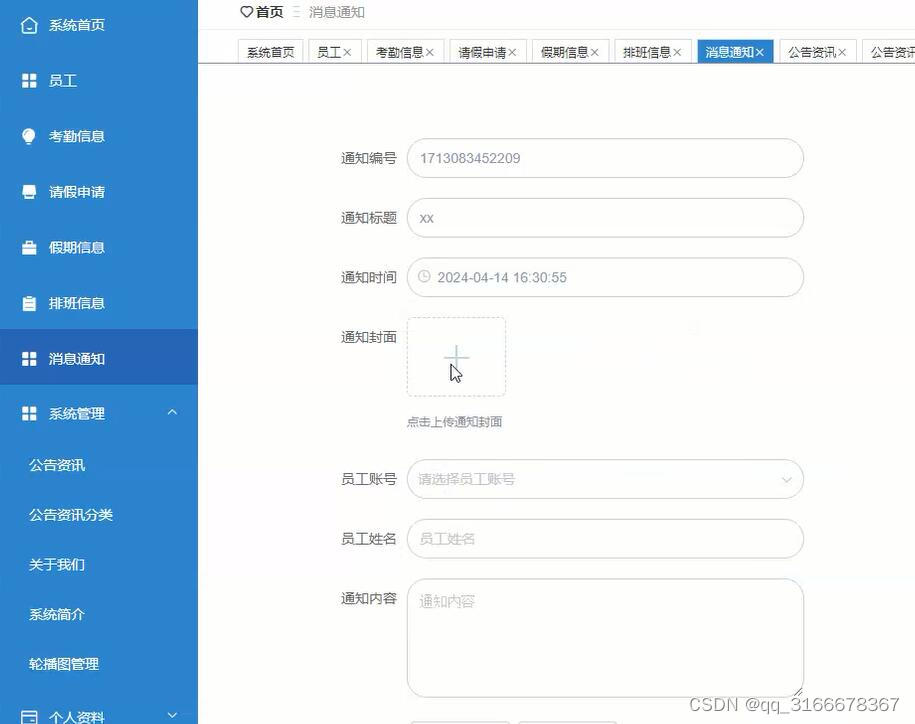The height and width of the screenshot is (724, 915).
Task: Click the card icon next to 个人资料
Action: 29,716
